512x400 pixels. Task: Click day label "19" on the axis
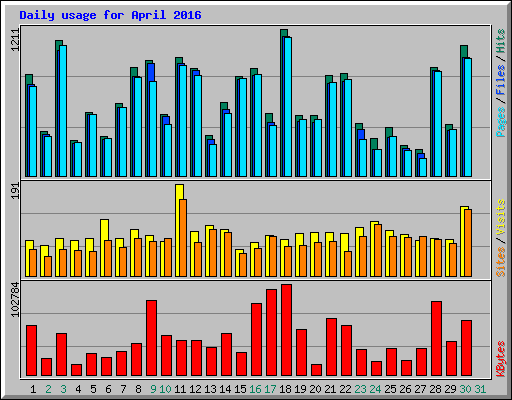pos(300,389)
